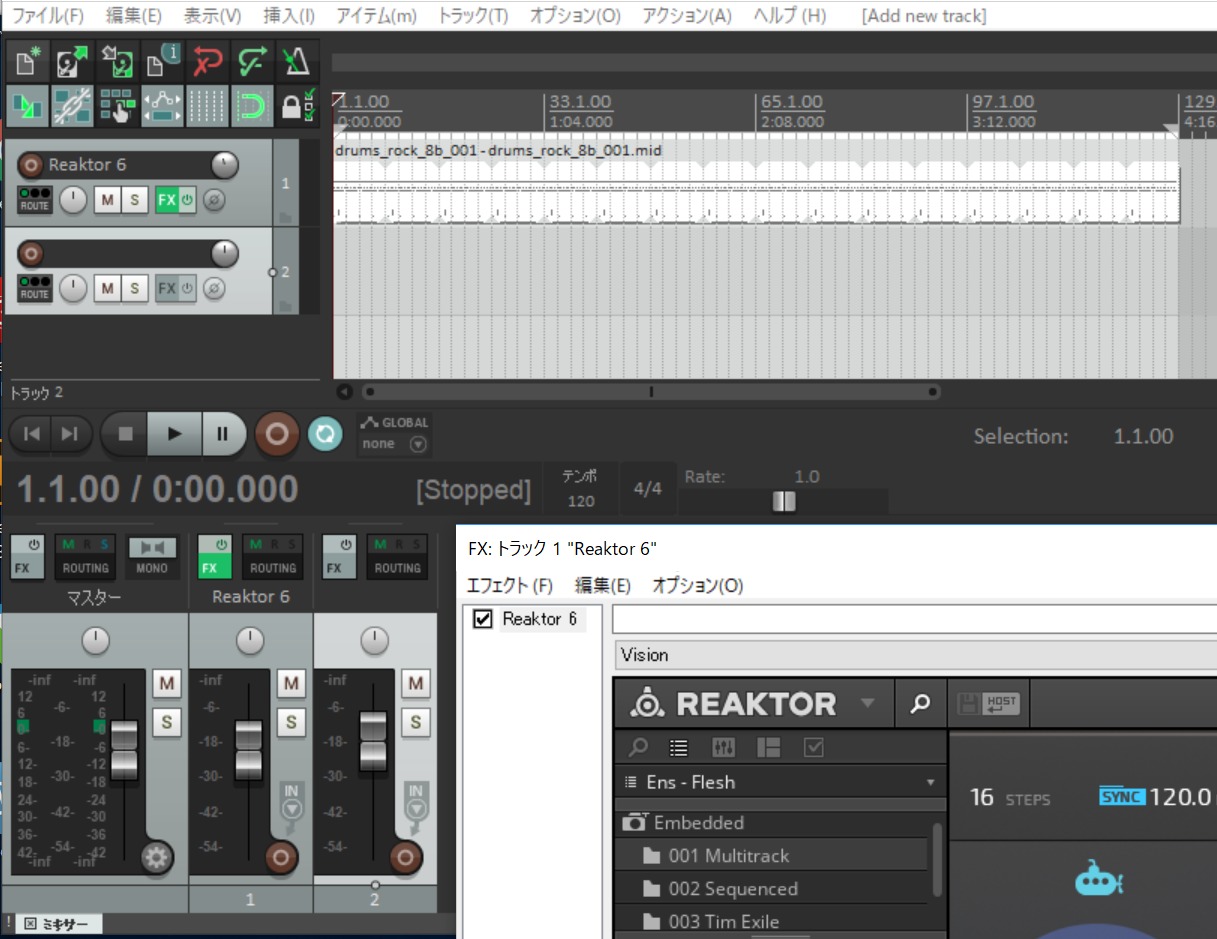
Task: Toggle SYNC button in Reaktor
Action: [1120, 797]
